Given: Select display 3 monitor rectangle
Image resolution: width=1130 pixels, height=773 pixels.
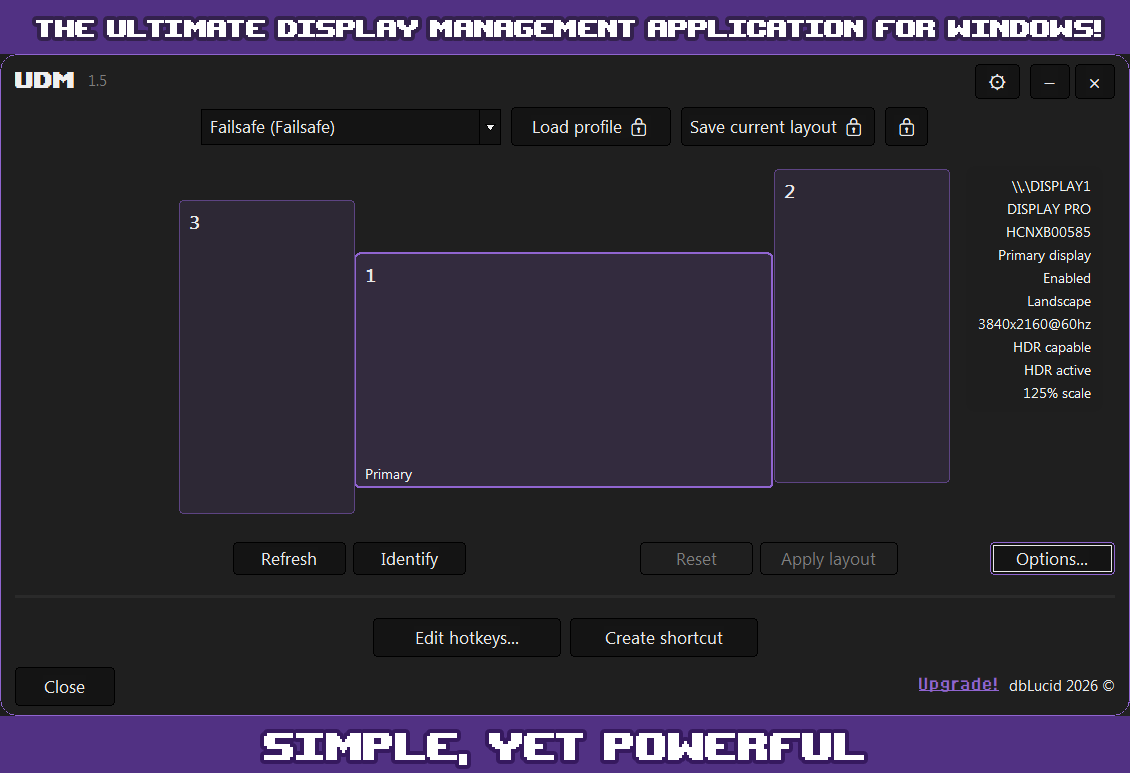Looking at the screenshot, I should (267, 357).
